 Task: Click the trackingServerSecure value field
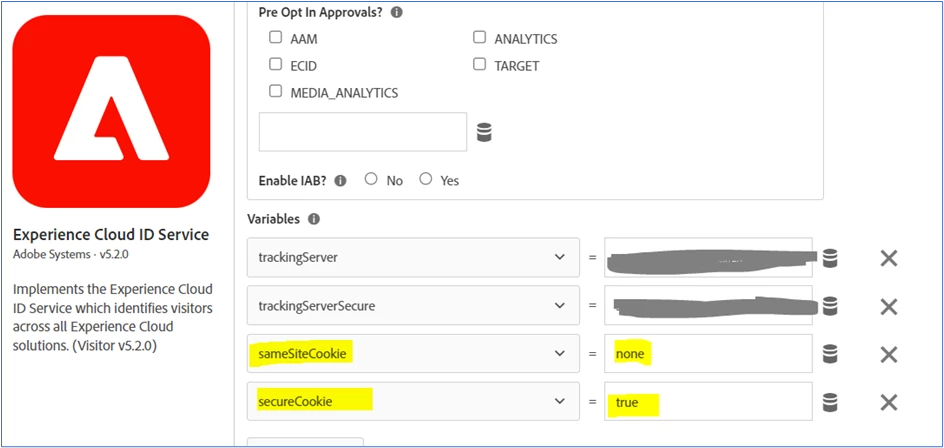pos(709,305)
